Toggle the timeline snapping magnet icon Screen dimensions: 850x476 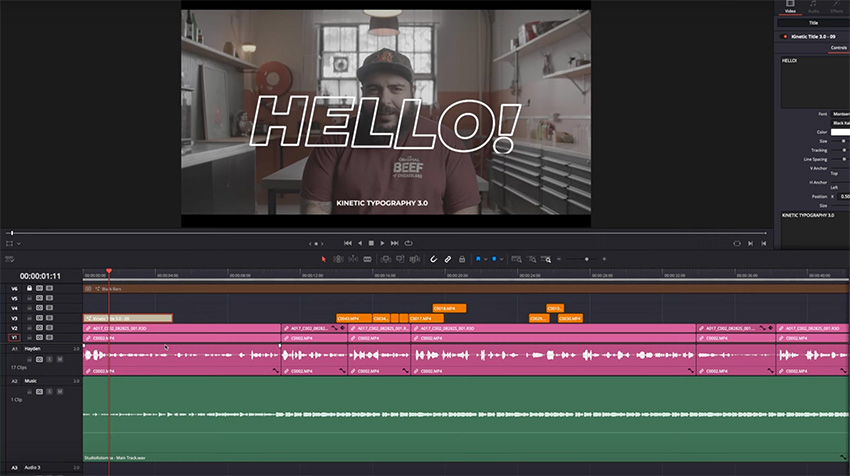tap(433, 259)
